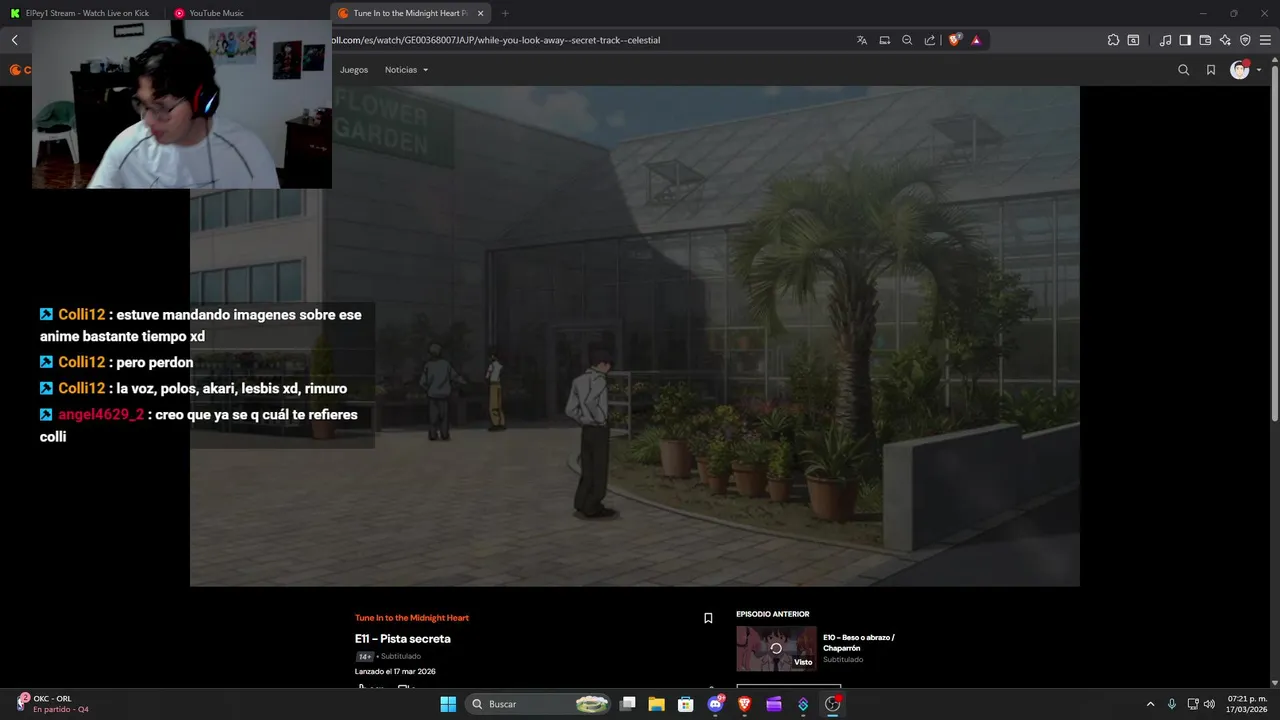This screenshot has height=720, width=1280.
Task: Click the address bar URL
Action: pyautogui.click(x=496, y=40)
